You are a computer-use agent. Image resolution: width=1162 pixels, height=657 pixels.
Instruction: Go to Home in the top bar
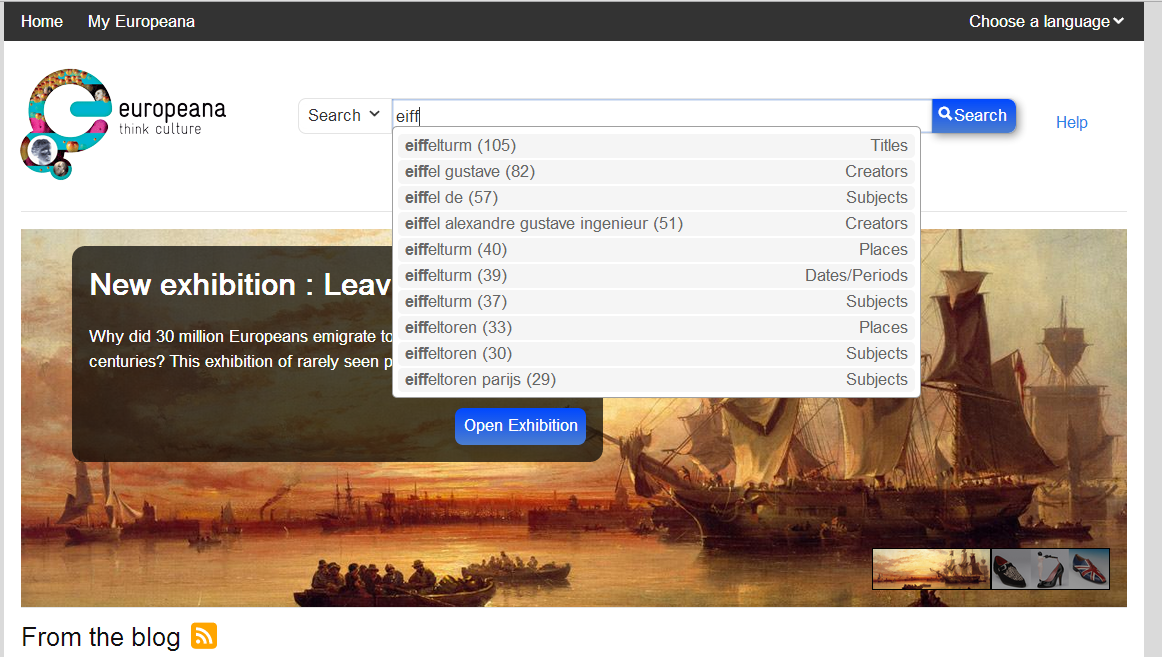[42, 21]
